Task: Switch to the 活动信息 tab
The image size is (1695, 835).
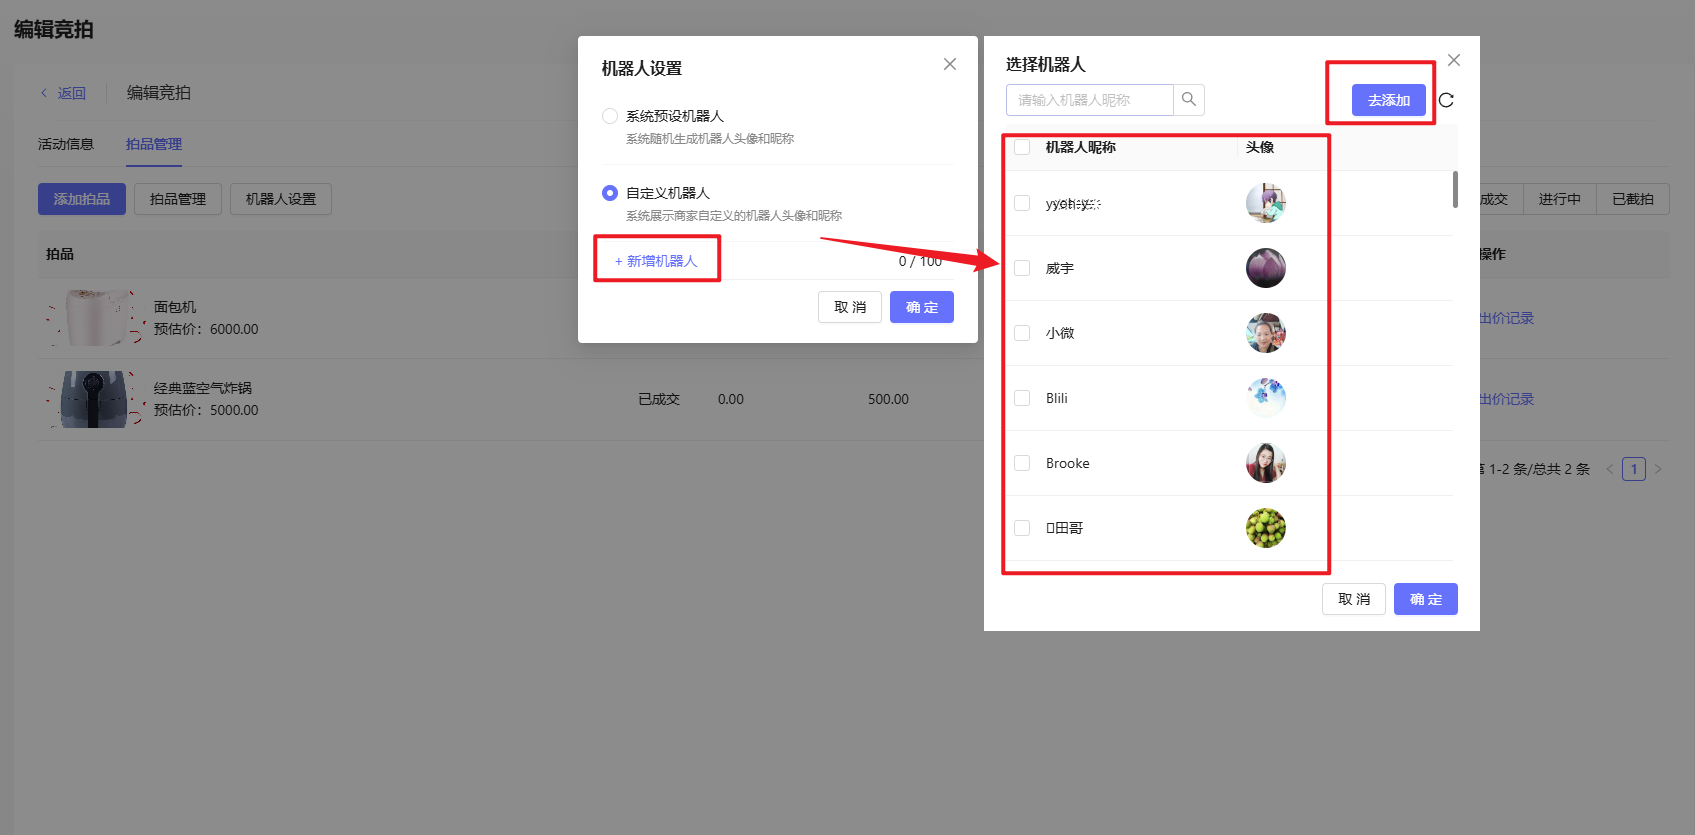Action: (x=66, y=144)
